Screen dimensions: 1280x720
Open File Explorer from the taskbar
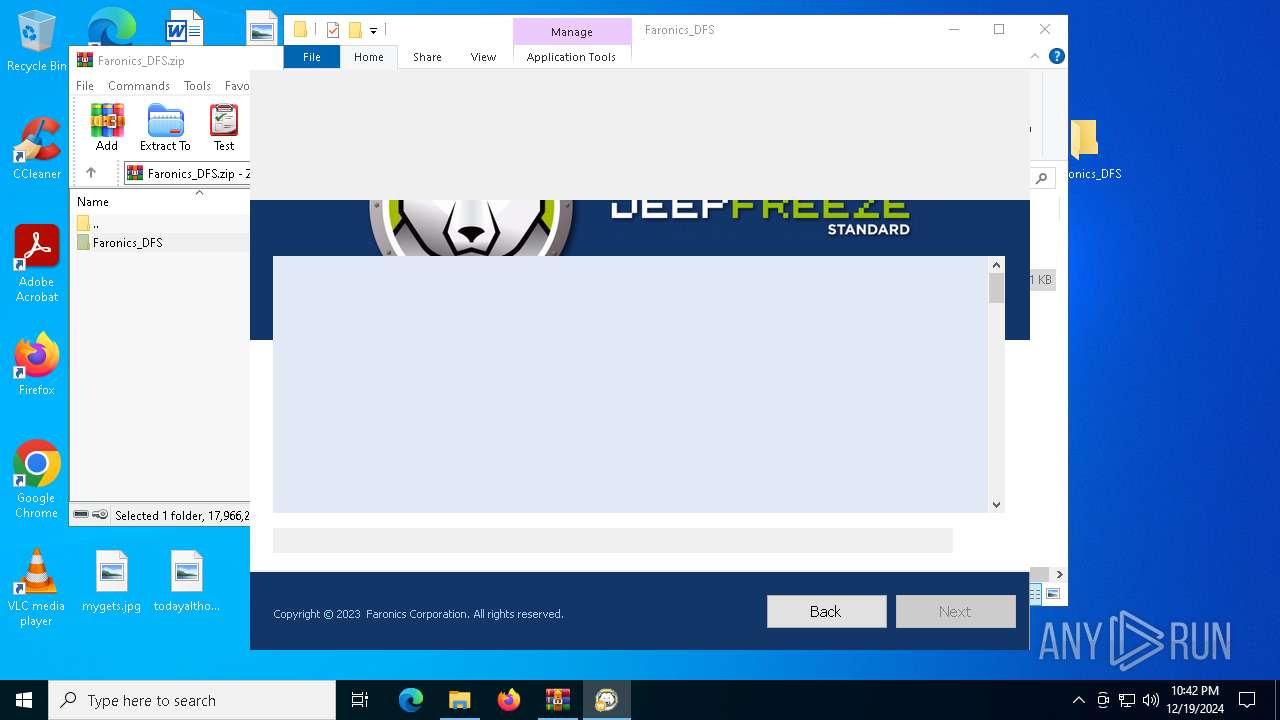pyautogui.click(x=459, y=700)
